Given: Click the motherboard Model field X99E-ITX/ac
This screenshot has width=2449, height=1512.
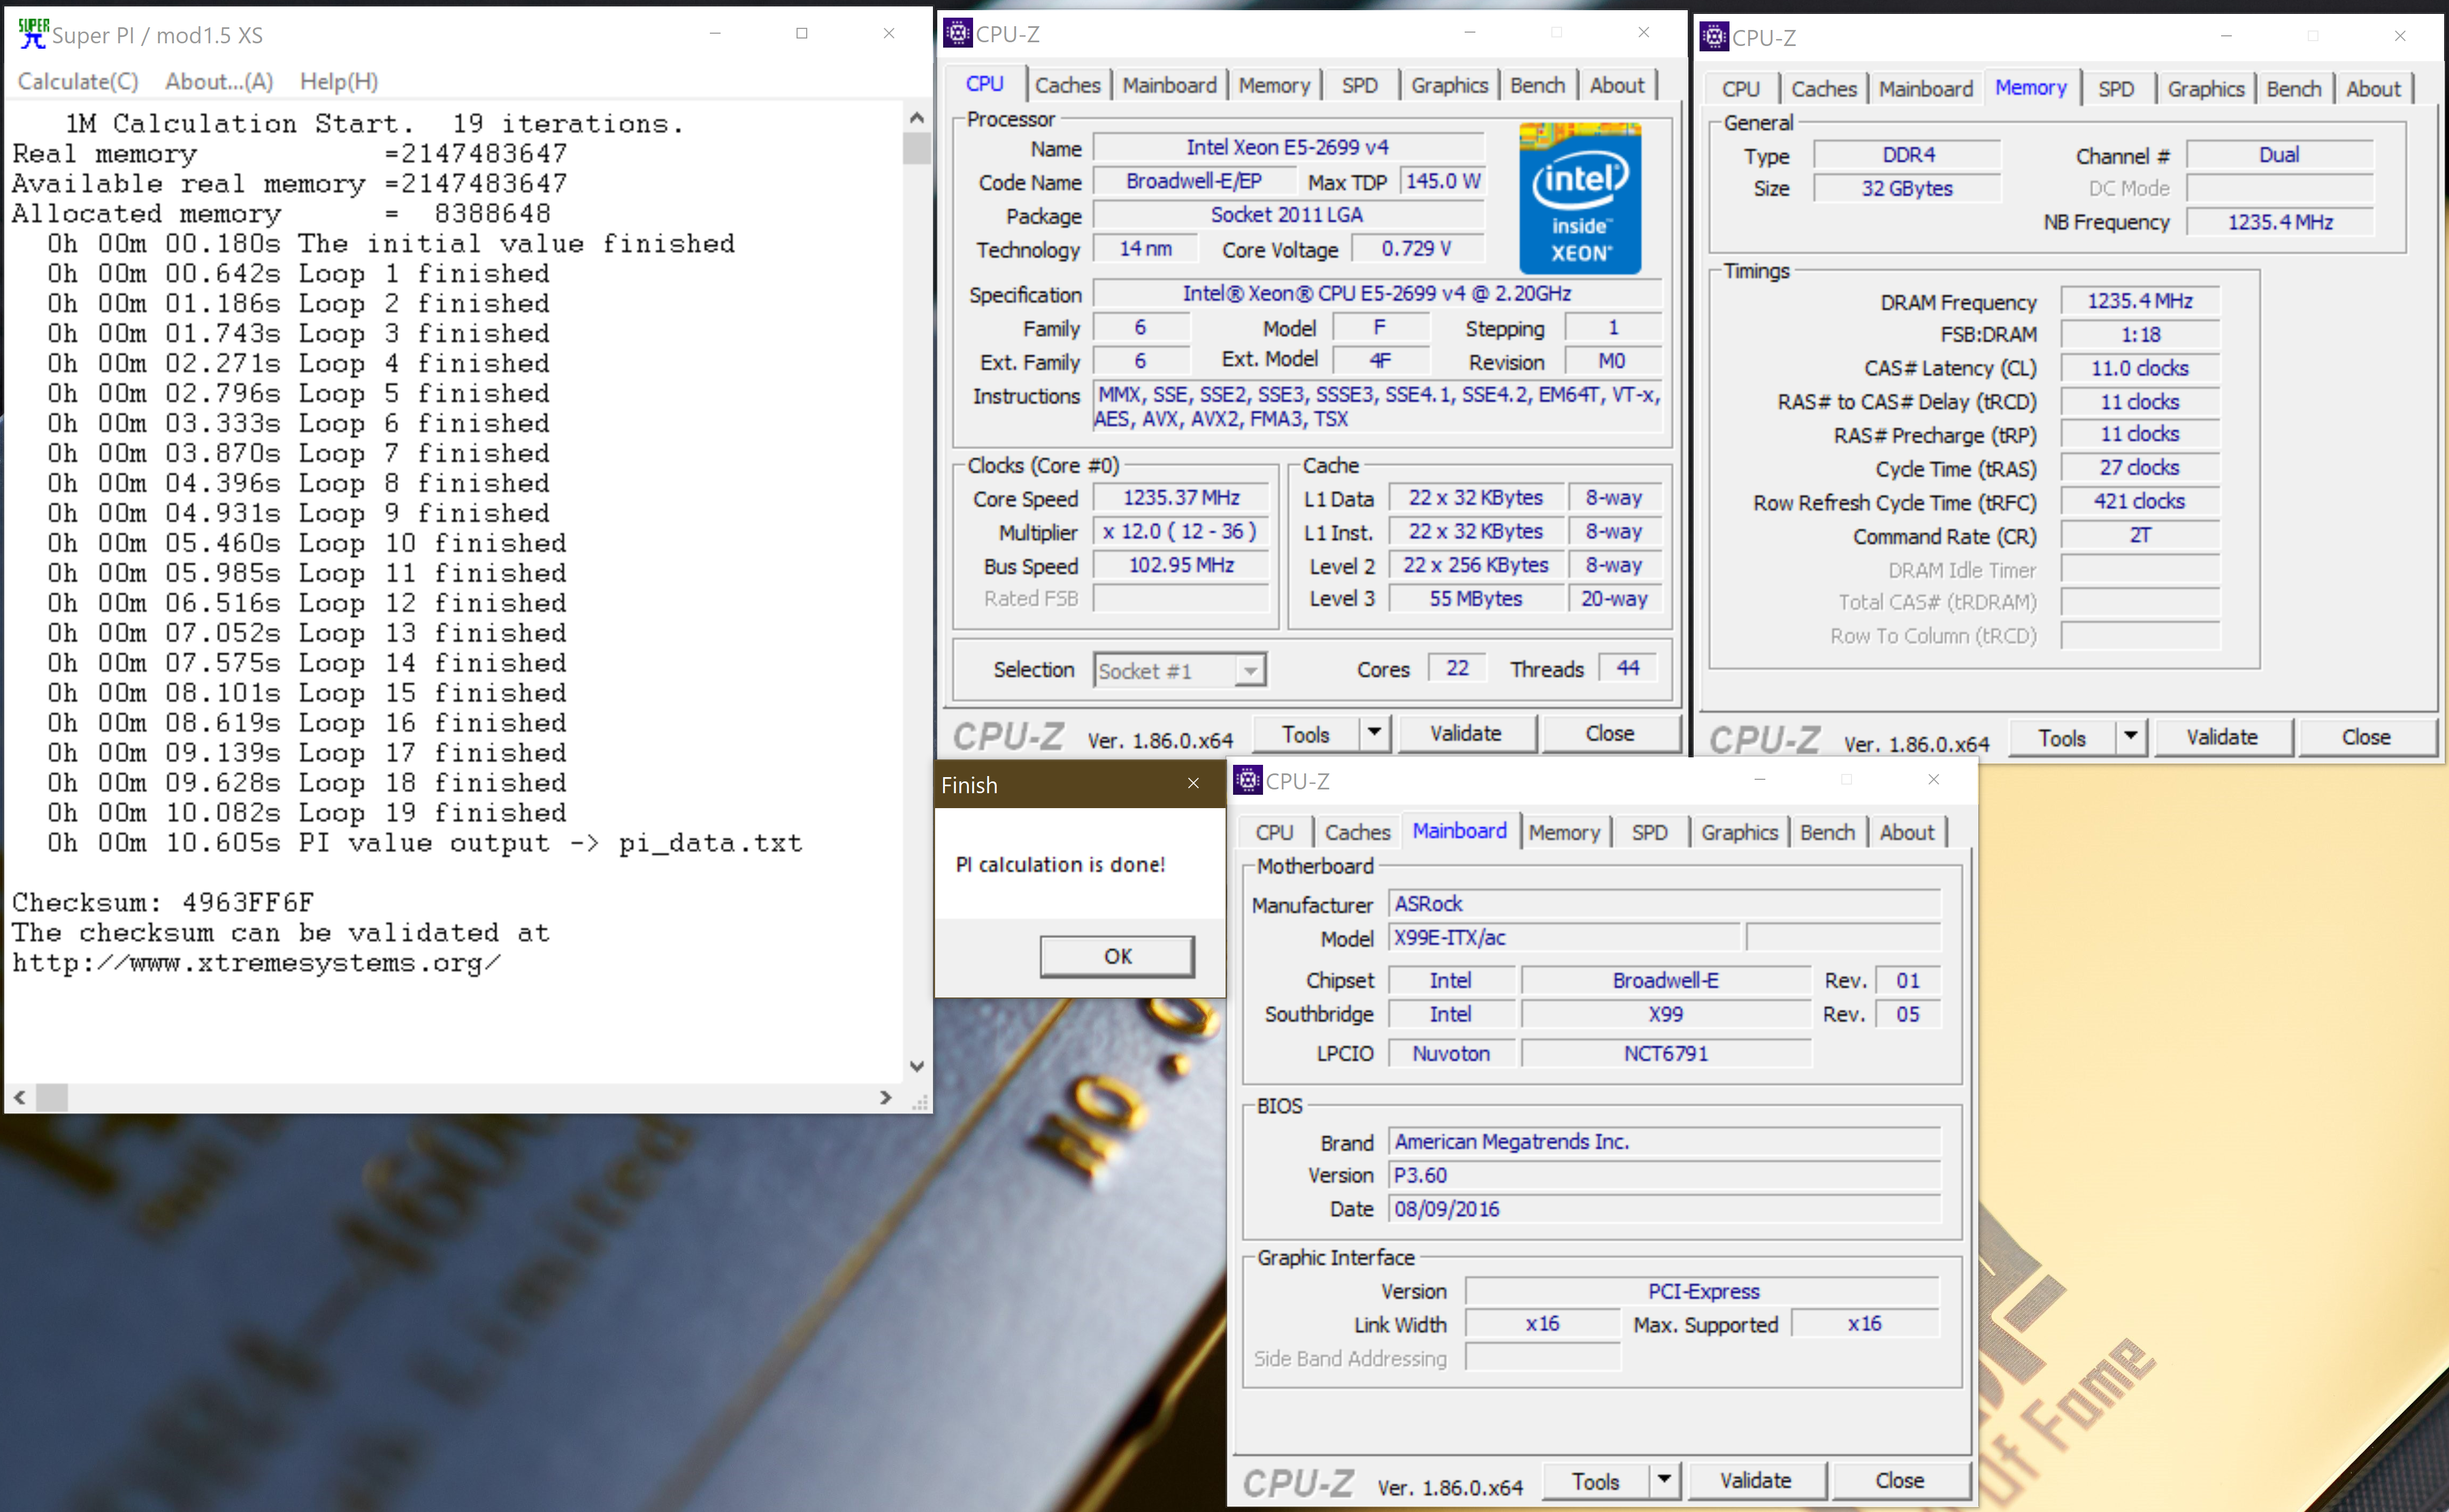Looking at the screenshot, I should (1564, 937).
